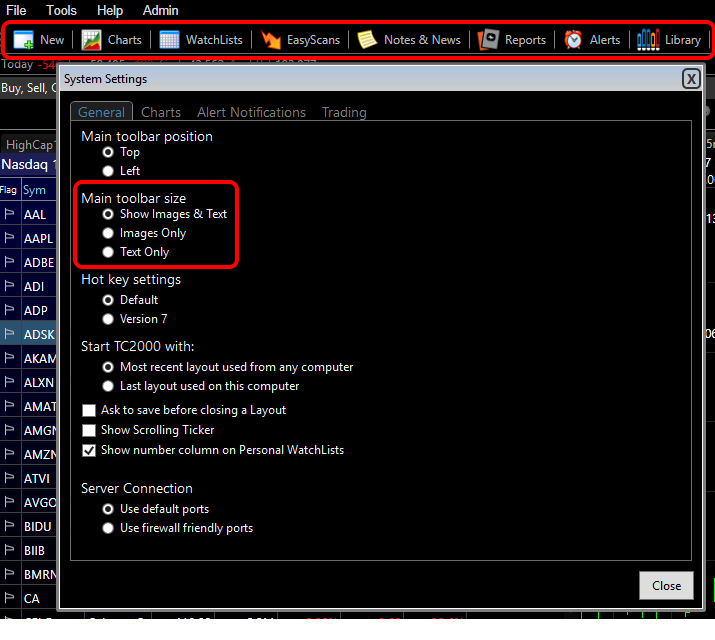715x640 pixels.
Task: Switch to Alert Notifications tab
Action: [251, 112]
